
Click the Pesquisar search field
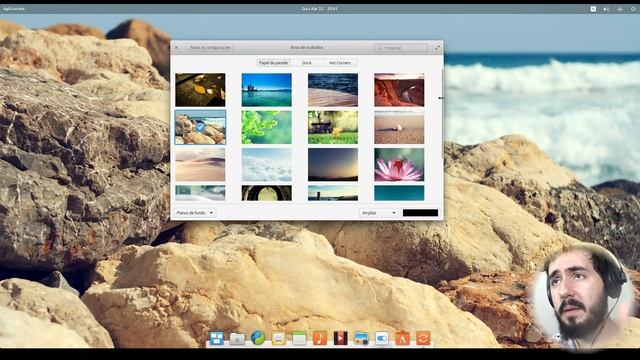pos(401,48)
